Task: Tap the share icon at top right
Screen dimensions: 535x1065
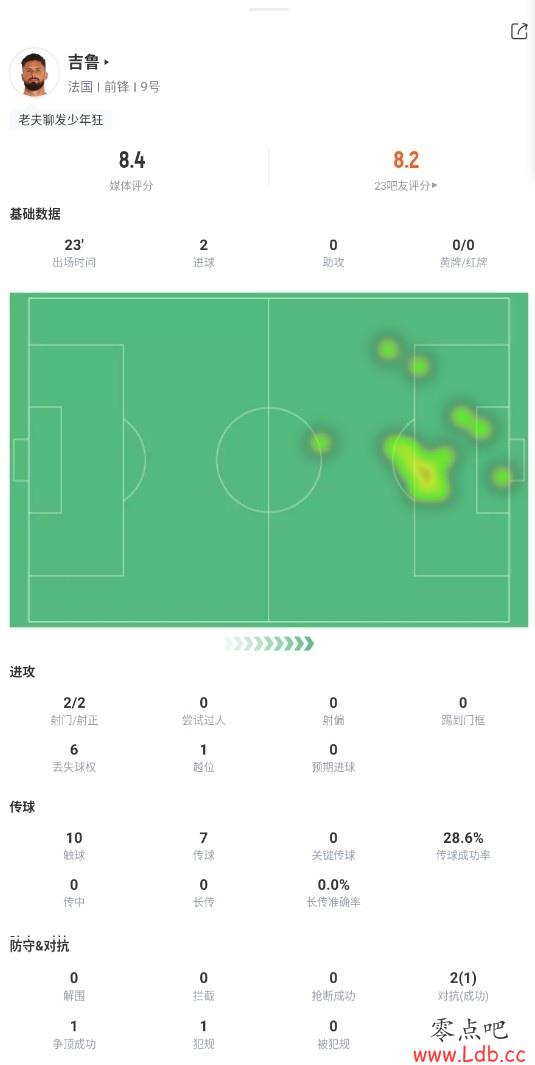Action: [x=519, y=31]
